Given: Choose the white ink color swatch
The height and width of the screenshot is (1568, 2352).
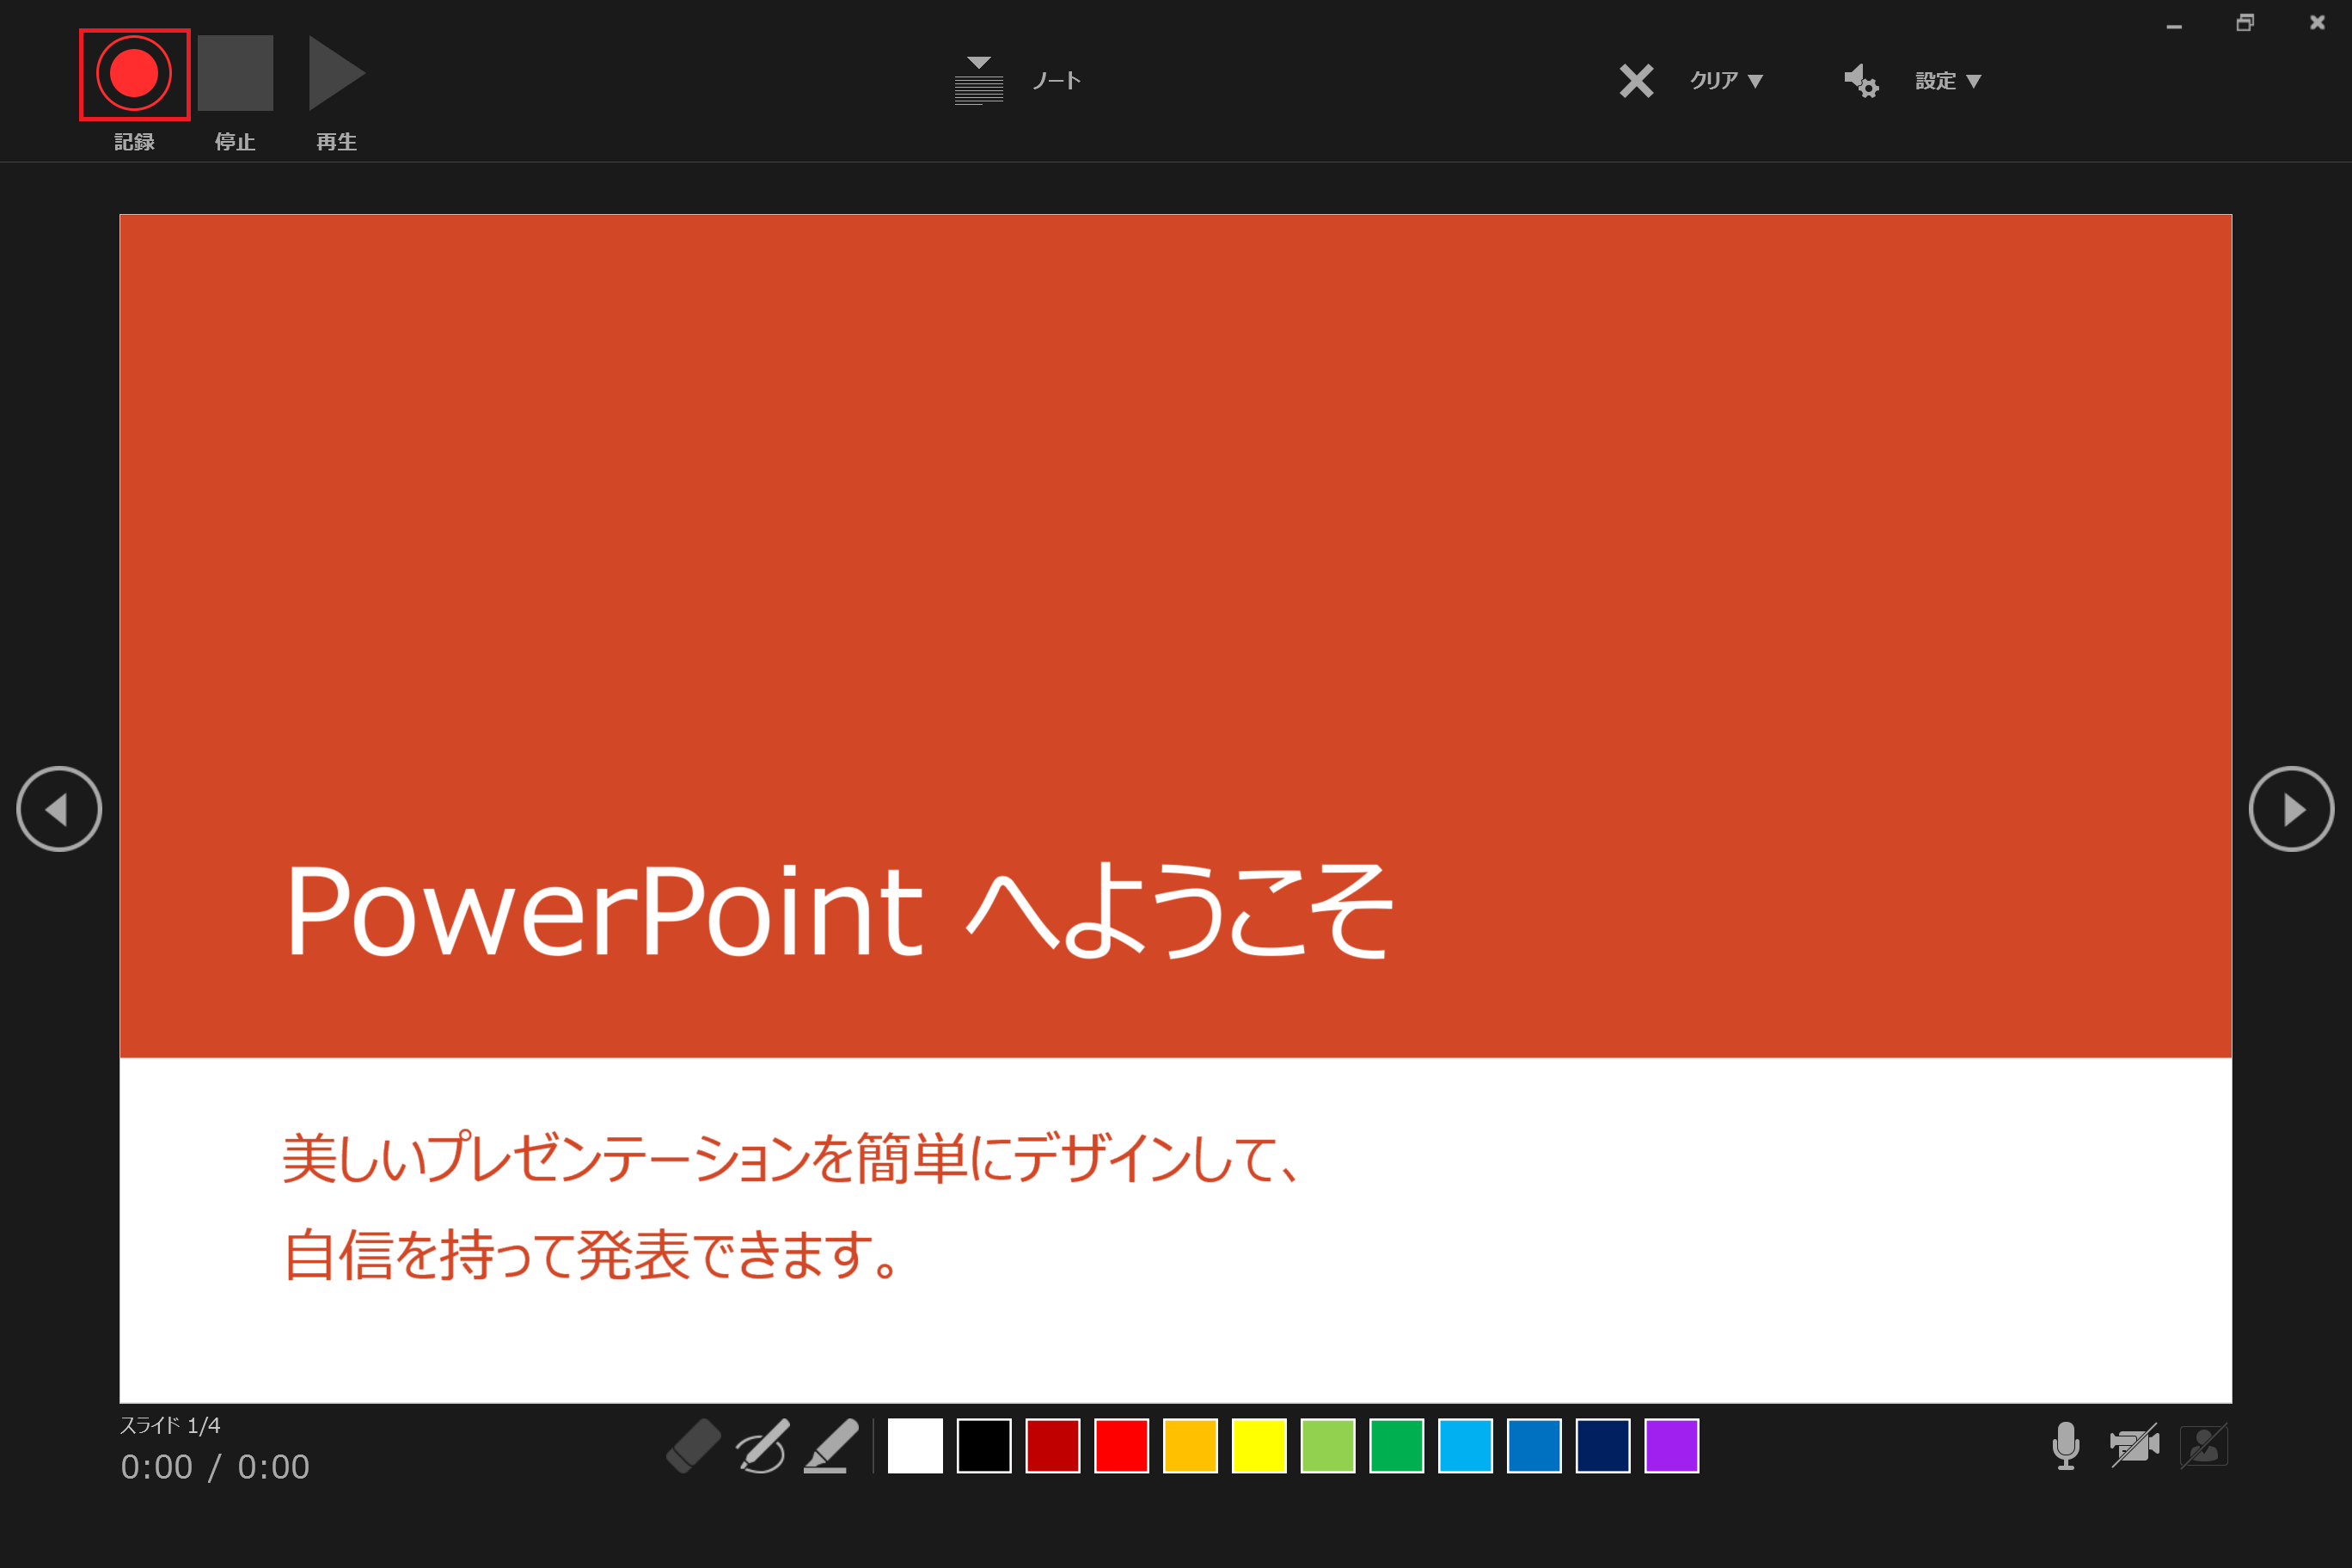Looking at the screenshot, I should [x=915, y=1446].
